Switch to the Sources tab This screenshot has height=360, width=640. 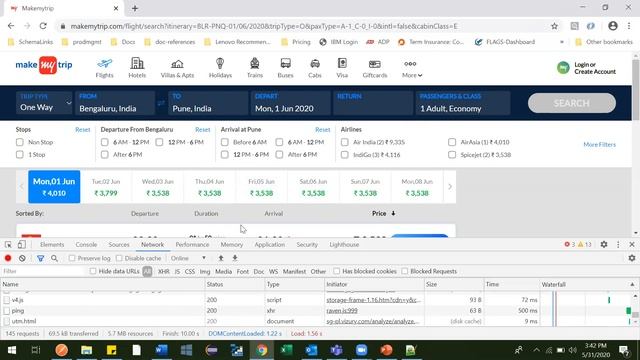119,244
